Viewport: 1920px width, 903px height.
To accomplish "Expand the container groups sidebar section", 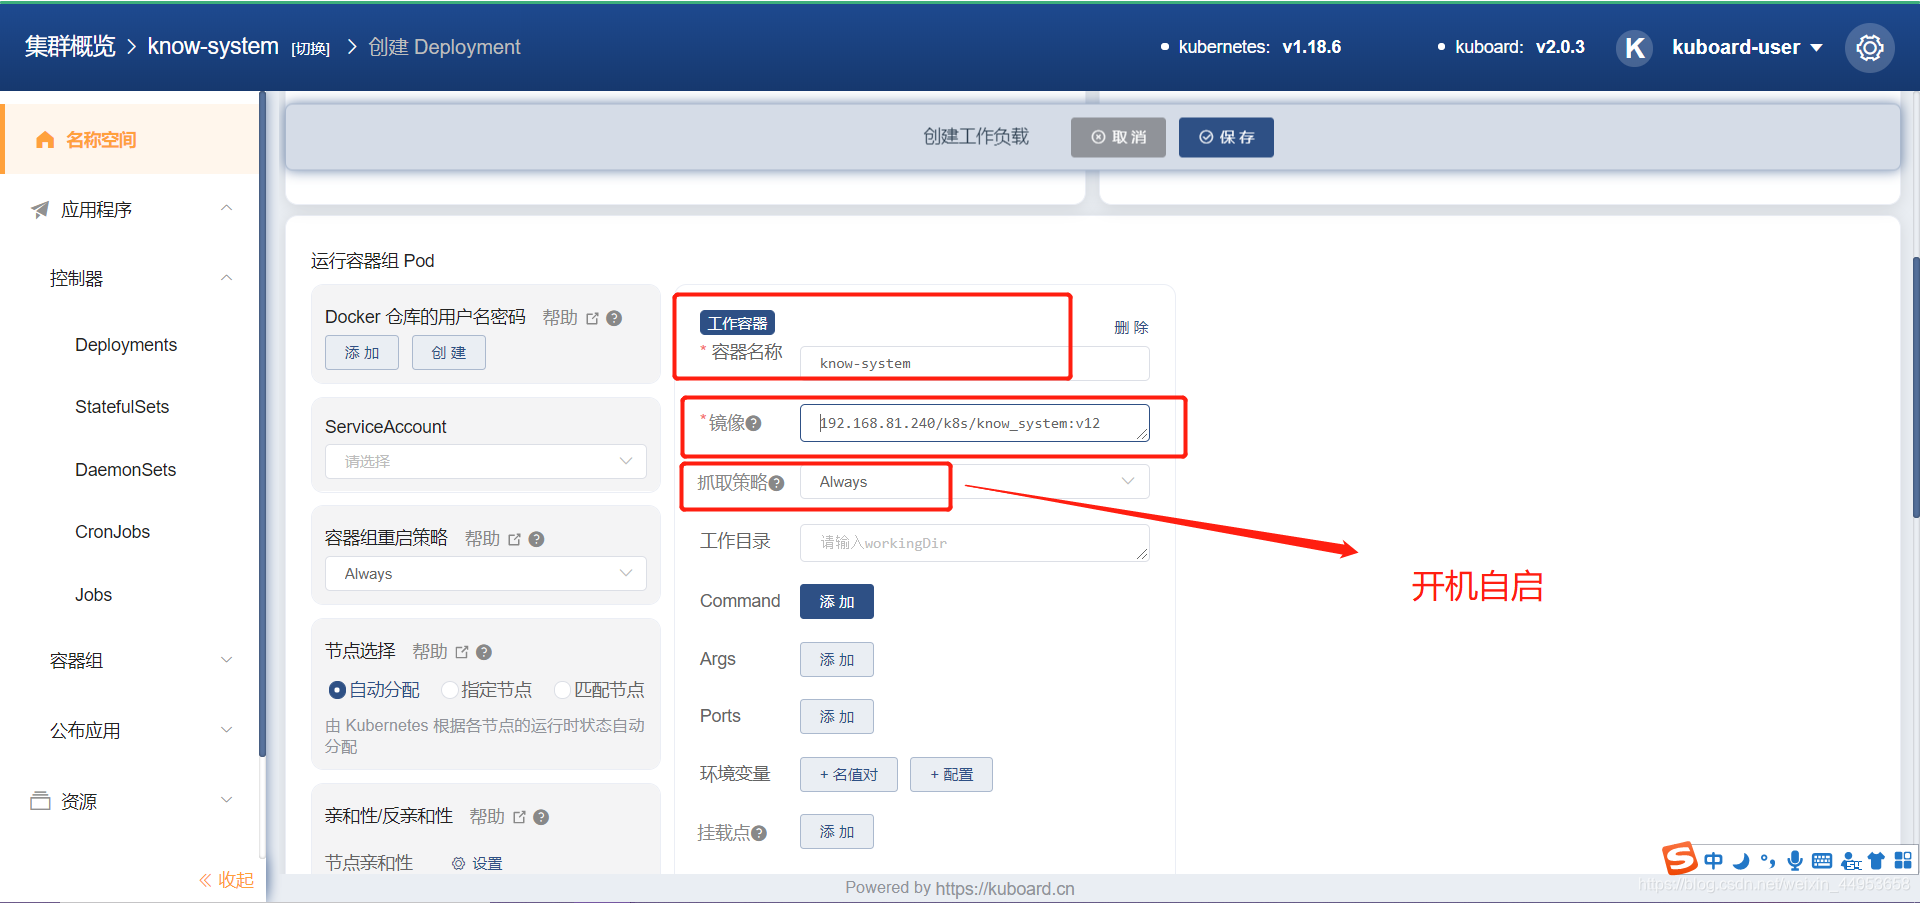I will (227, 660).
